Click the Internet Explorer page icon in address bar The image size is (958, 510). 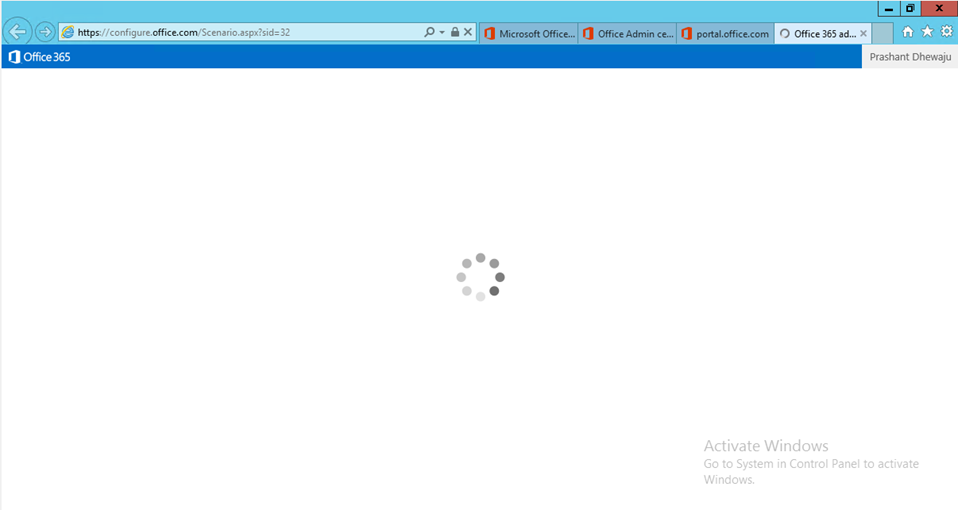coord(68,32)
